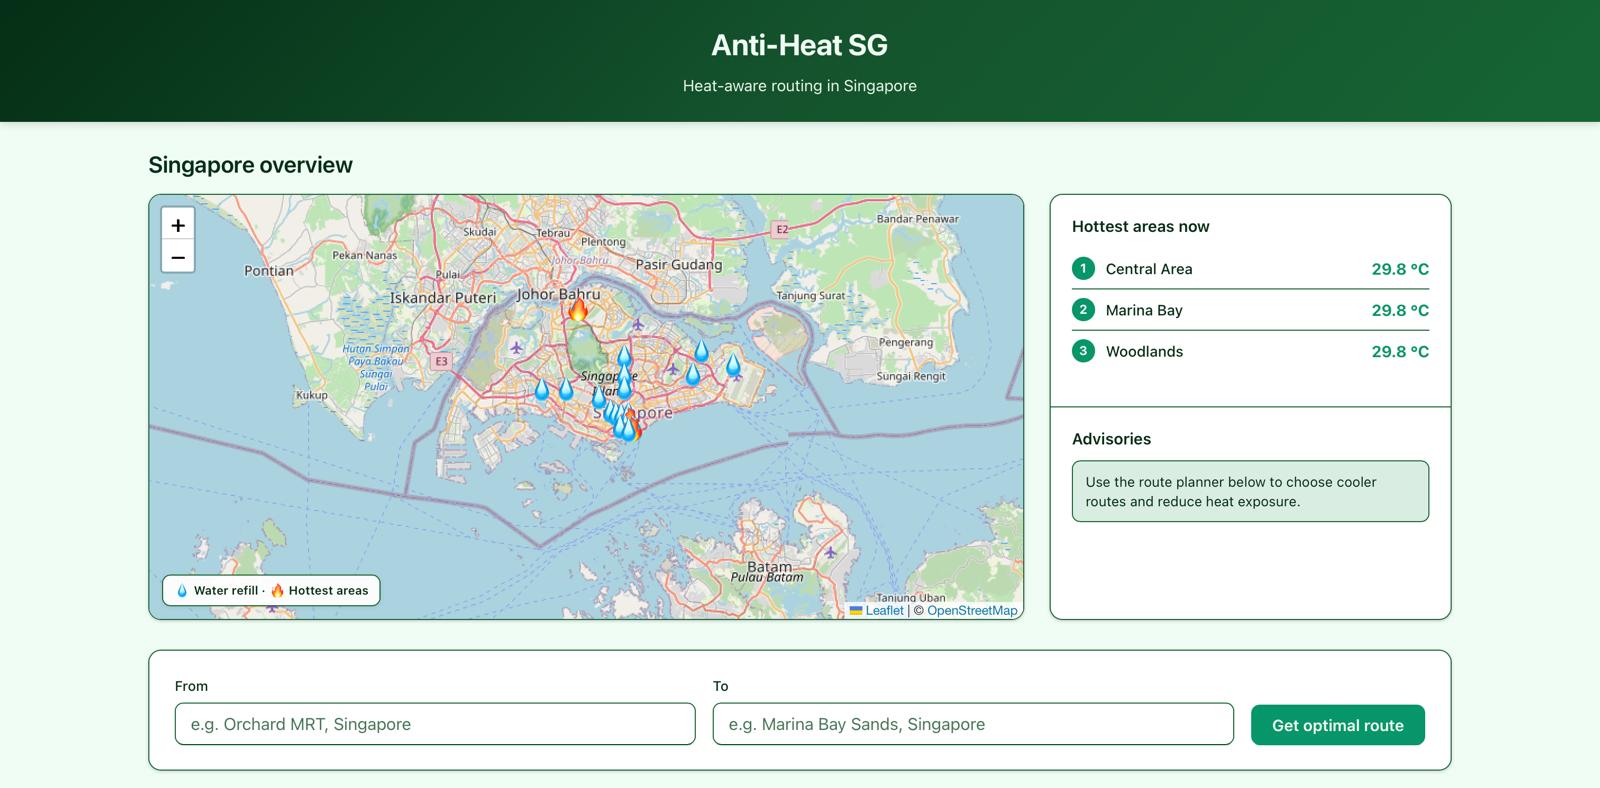The width and height of the screenshot is (1600, 788).
Task: Click the Advisories heading
Action: [1111, 439]
